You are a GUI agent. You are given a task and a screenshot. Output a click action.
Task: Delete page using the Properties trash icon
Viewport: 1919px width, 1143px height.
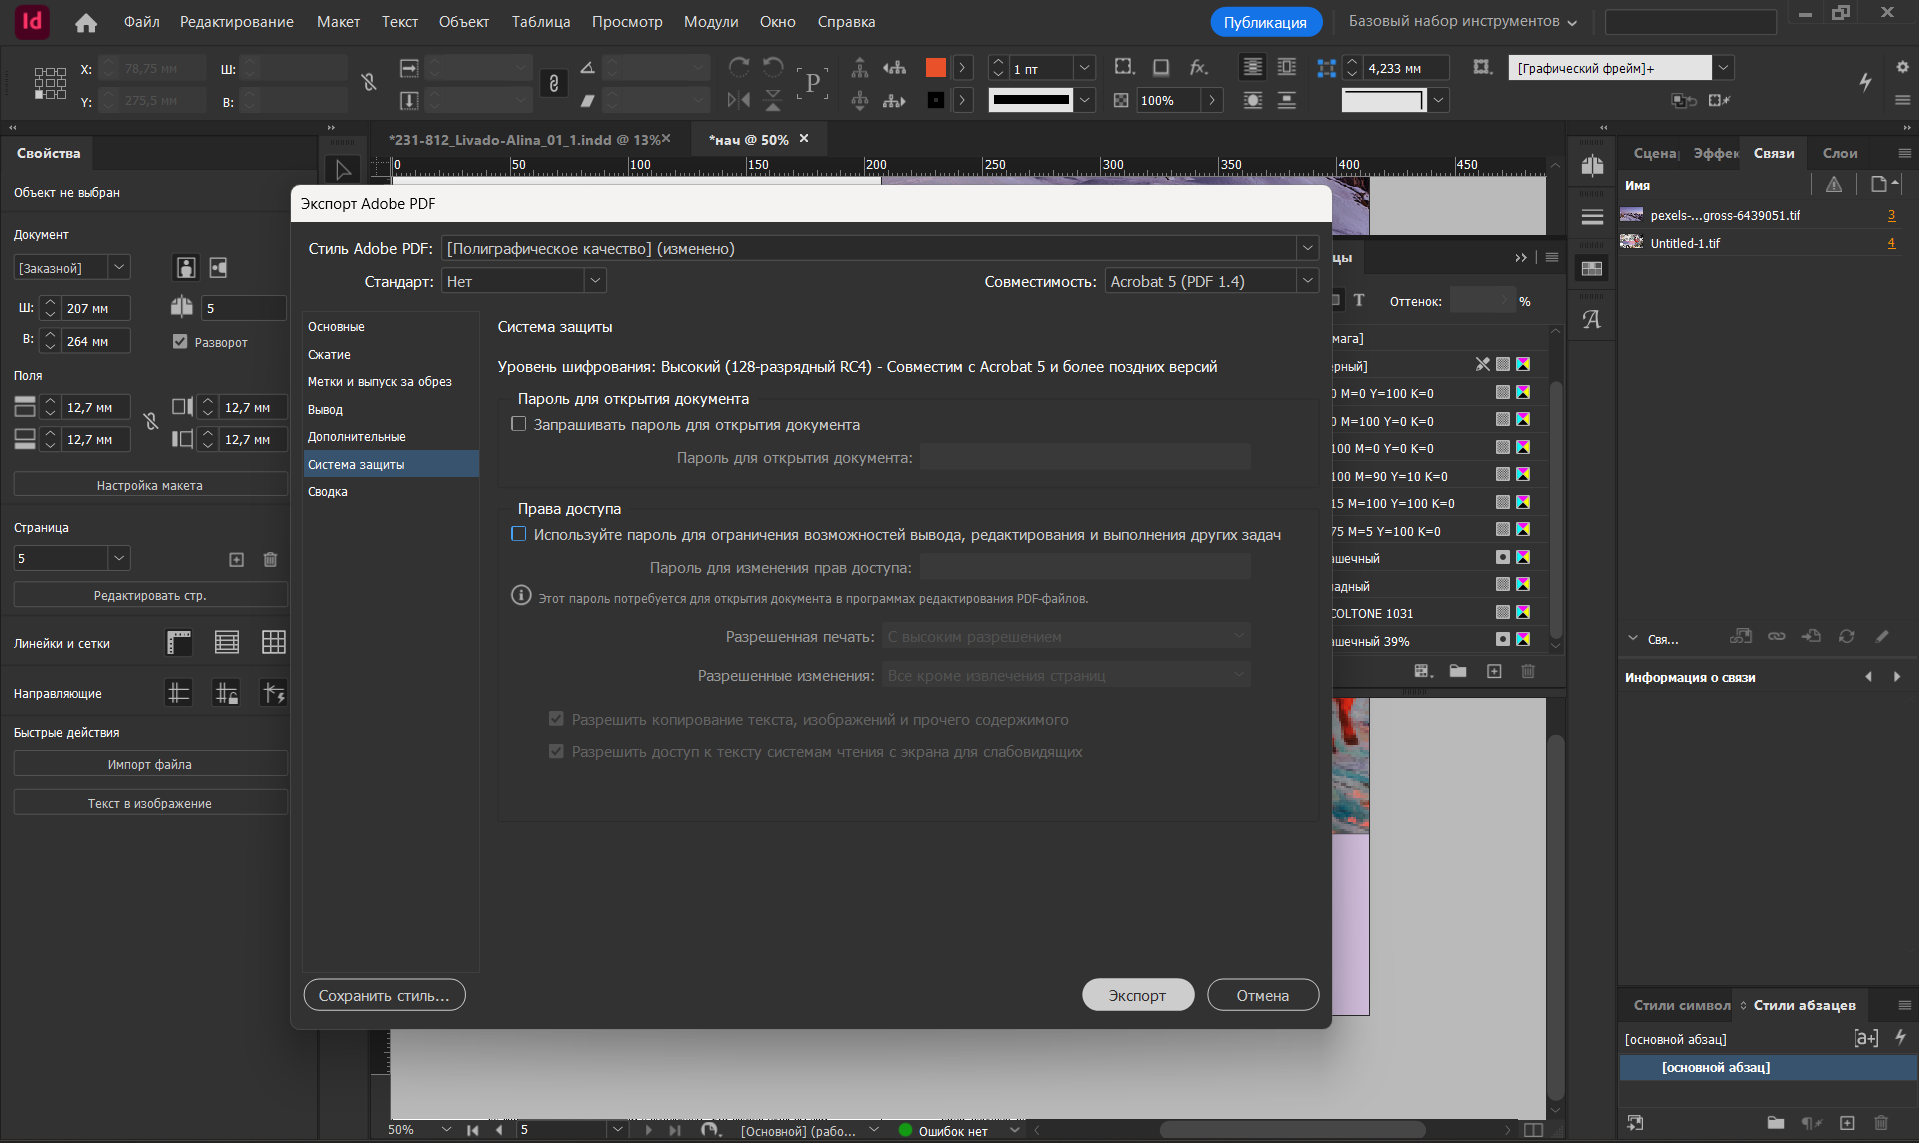270,559
